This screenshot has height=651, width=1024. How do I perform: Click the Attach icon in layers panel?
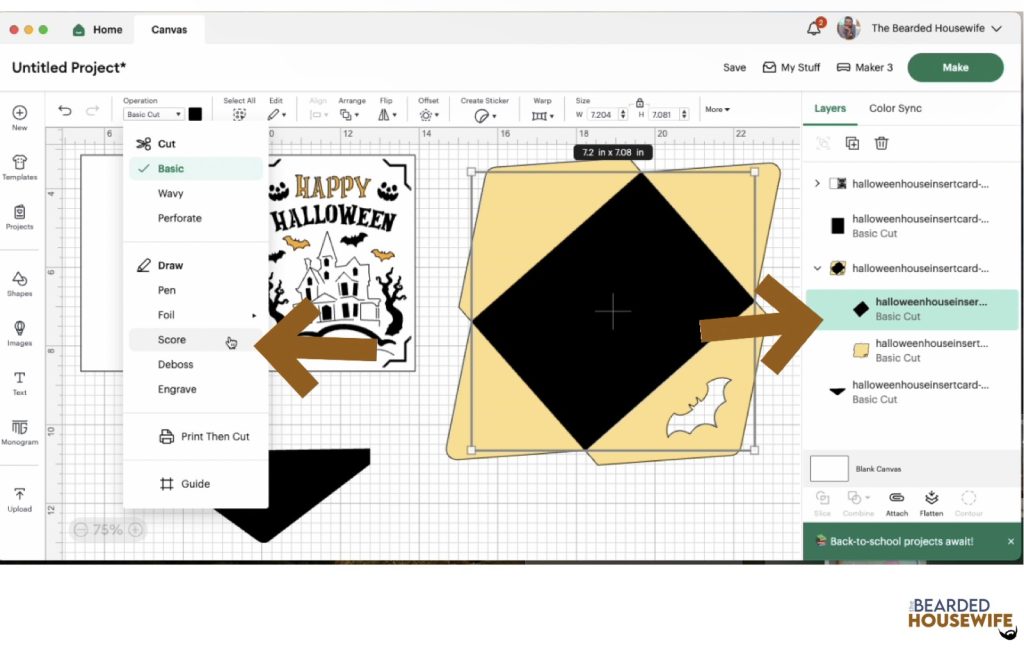click(x=896, y=505)
